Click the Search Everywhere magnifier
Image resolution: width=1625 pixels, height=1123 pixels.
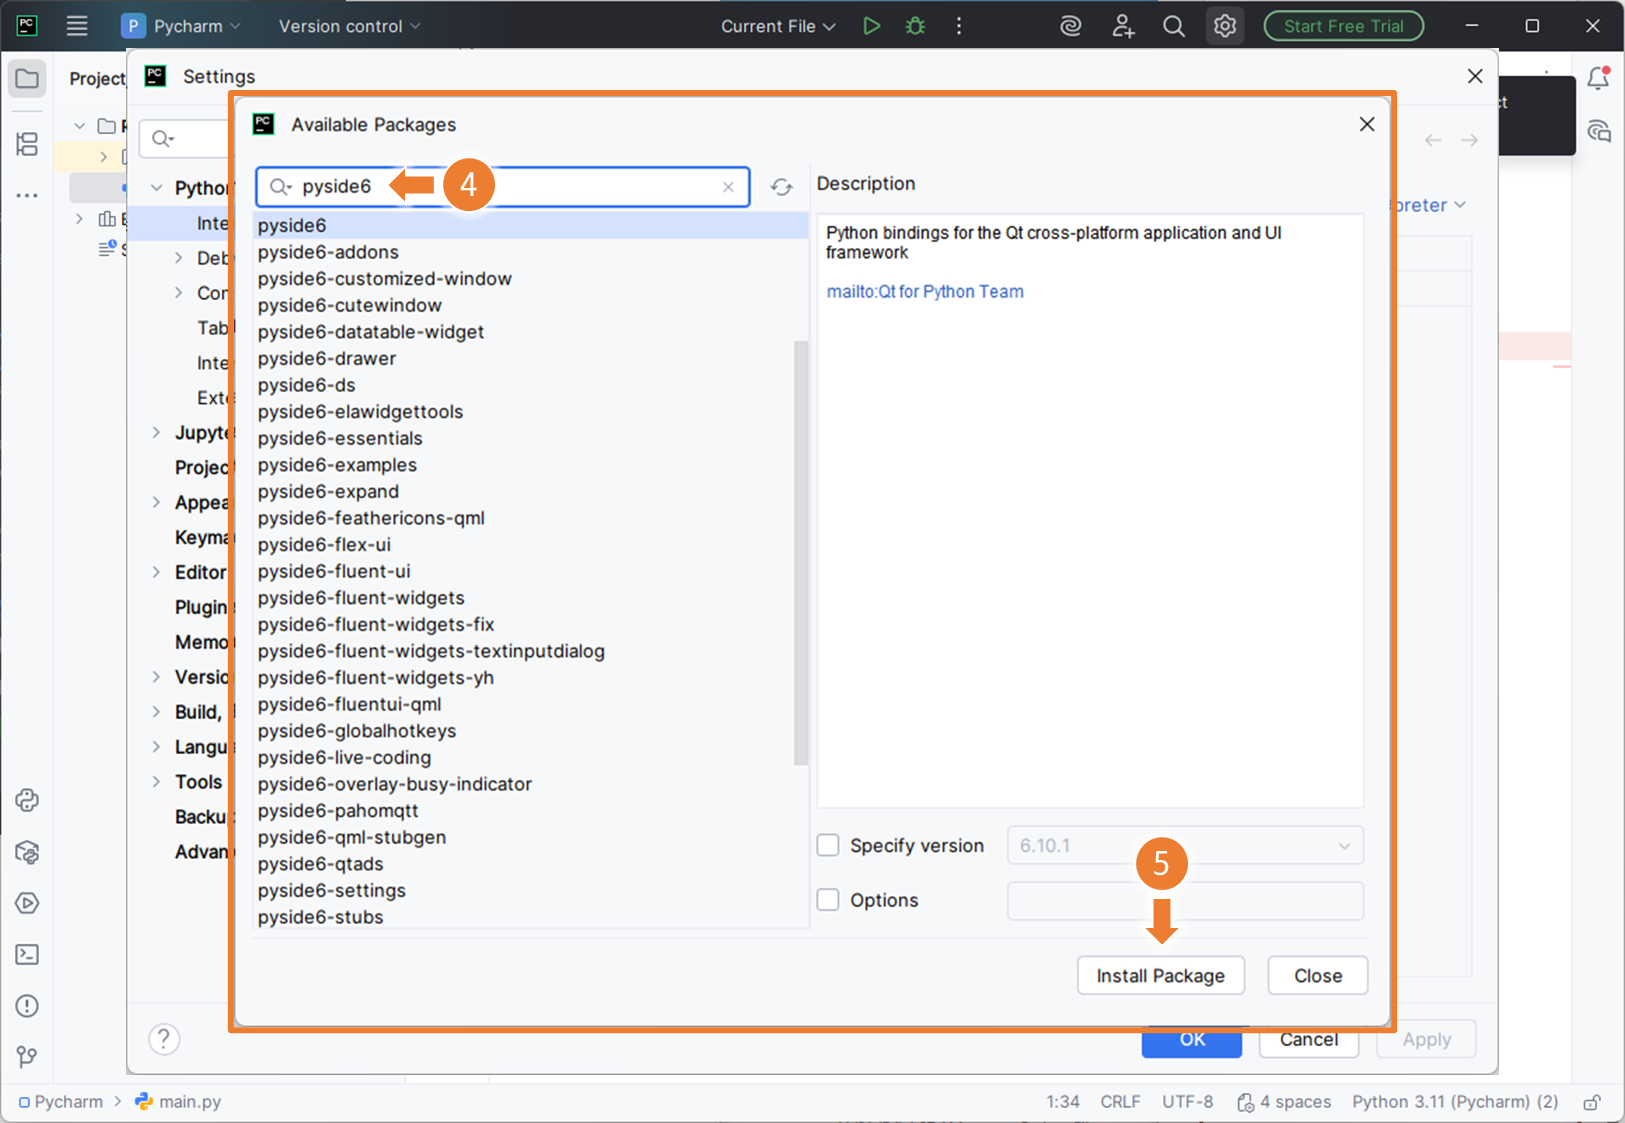1174,26
